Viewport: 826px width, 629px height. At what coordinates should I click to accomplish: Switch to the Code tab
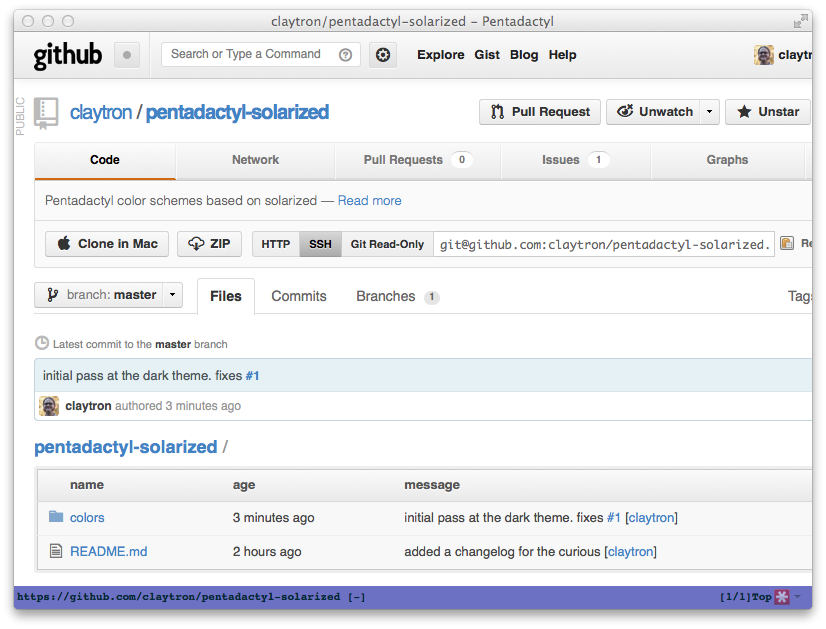coord(105,160)
